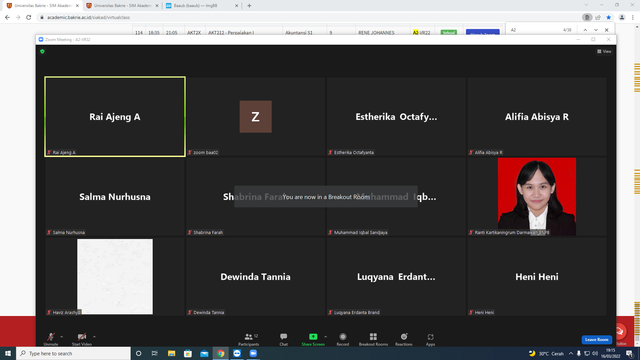Open the Chrome profile icon
The height and width of the screenshot is (360, 640).
[x=622, y=18]
